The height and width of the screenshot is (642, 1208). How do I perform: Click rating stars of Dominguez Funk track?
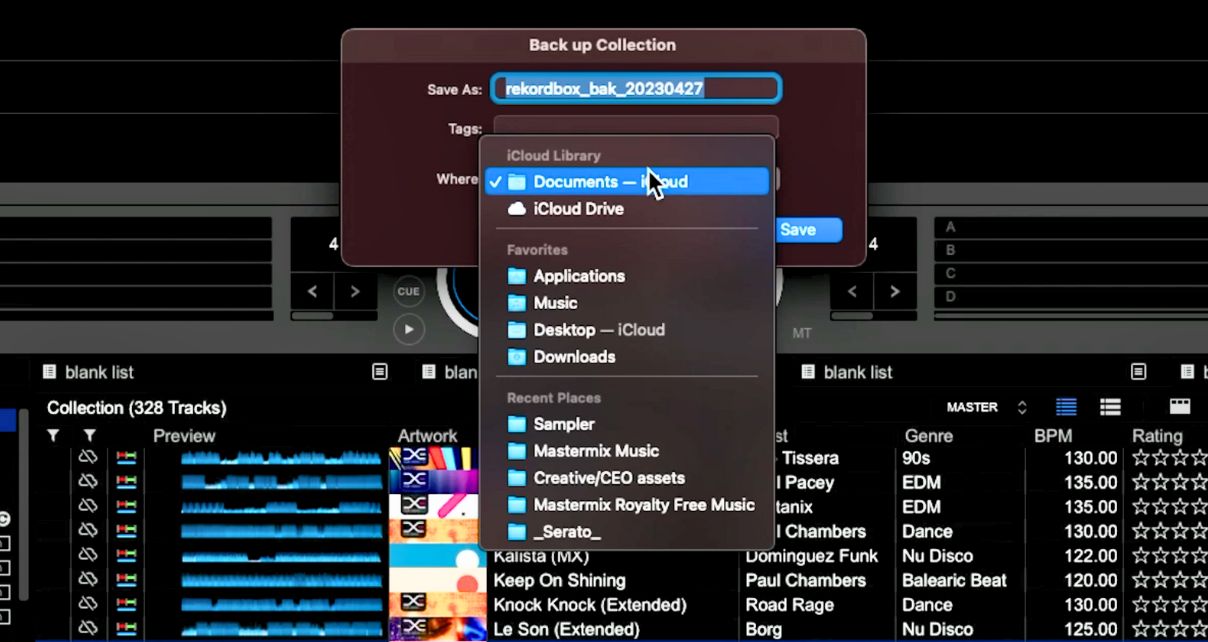pyautogui.click(x=1169, y=555)
